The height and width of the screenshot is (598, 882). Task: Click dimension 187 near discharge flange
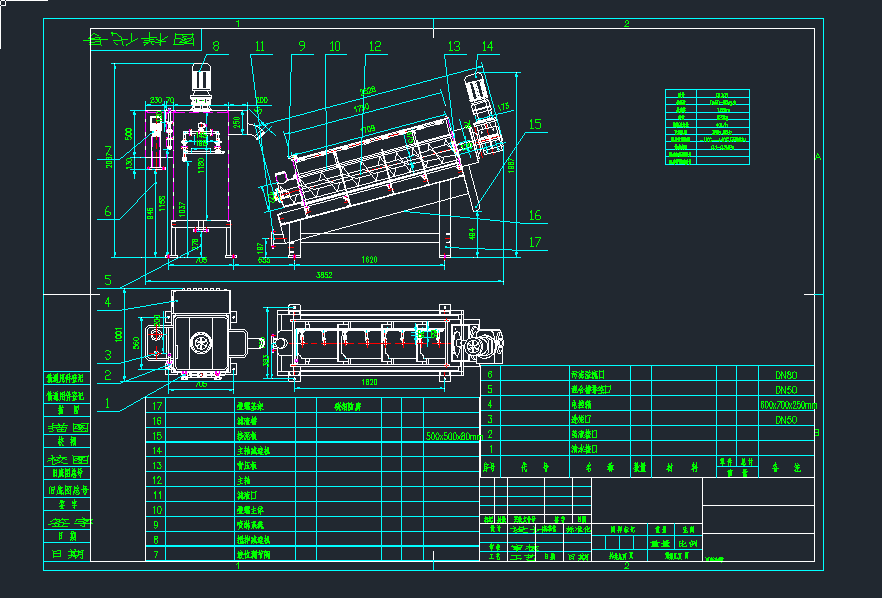[260, 248]
